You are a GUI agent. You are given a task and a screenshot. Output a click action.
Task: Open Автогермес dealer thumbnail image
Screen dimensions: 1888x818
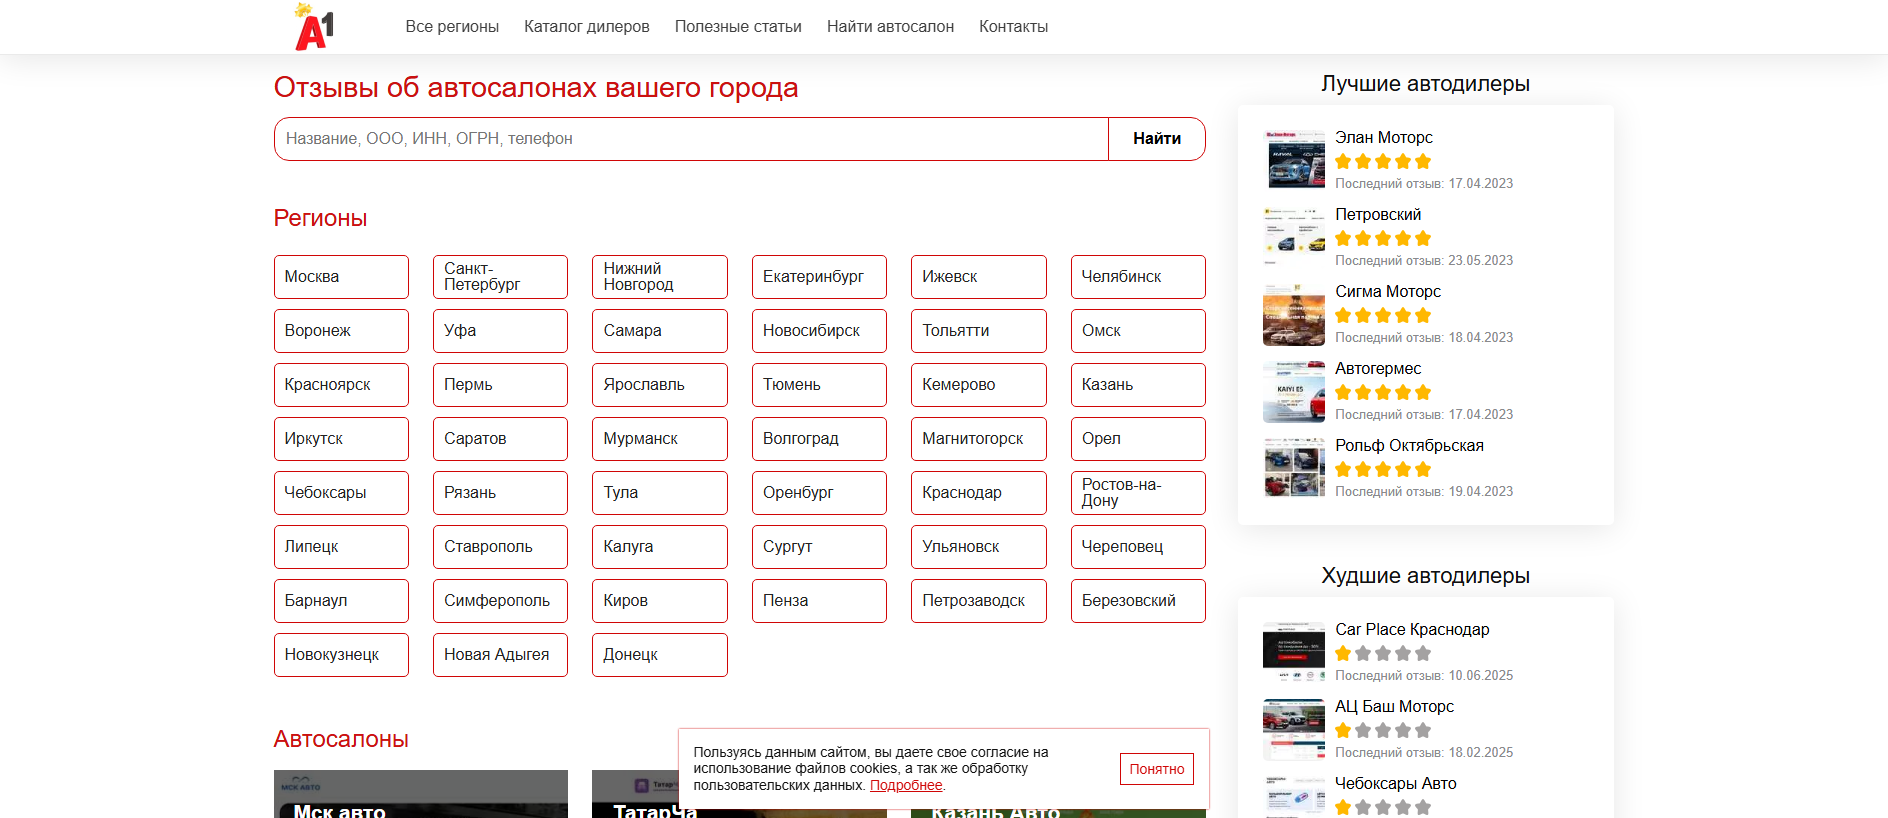[1294, 390]
